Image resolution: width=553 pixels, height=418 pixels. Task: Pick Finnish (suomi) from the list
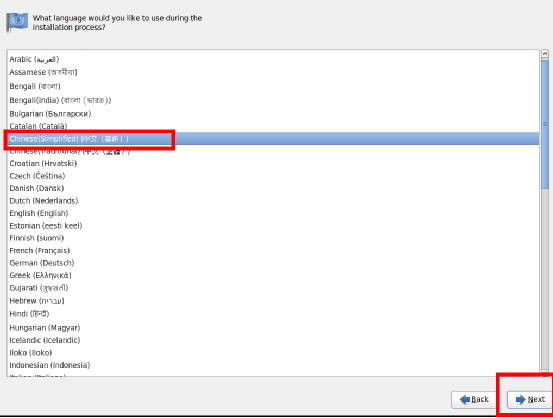click(x=273, y=238)
